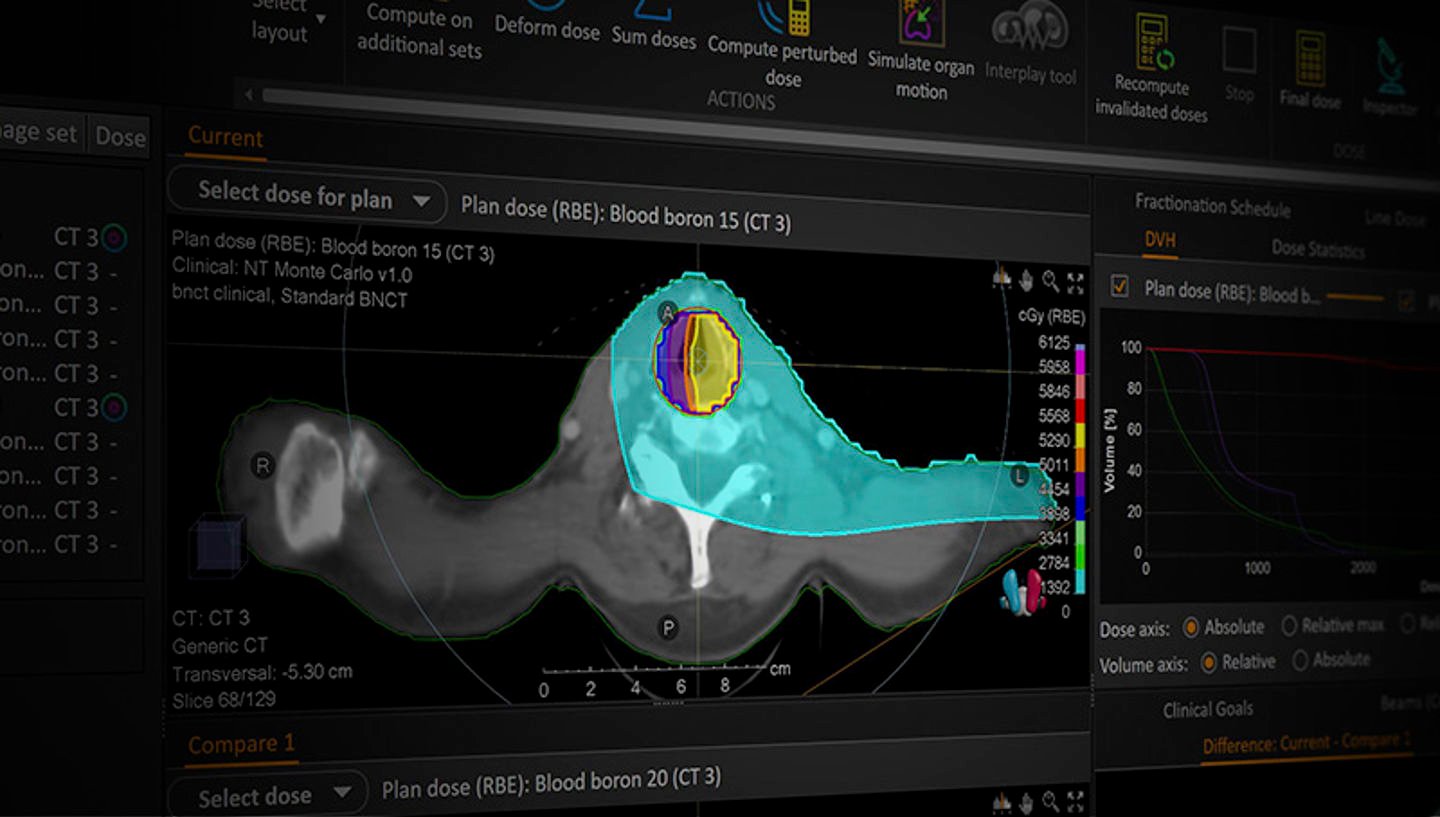Uncheck the Plan dose (RBE) DVH checkbox
The height and width of the screenshot is (817, 1440).
point(1120,288)
